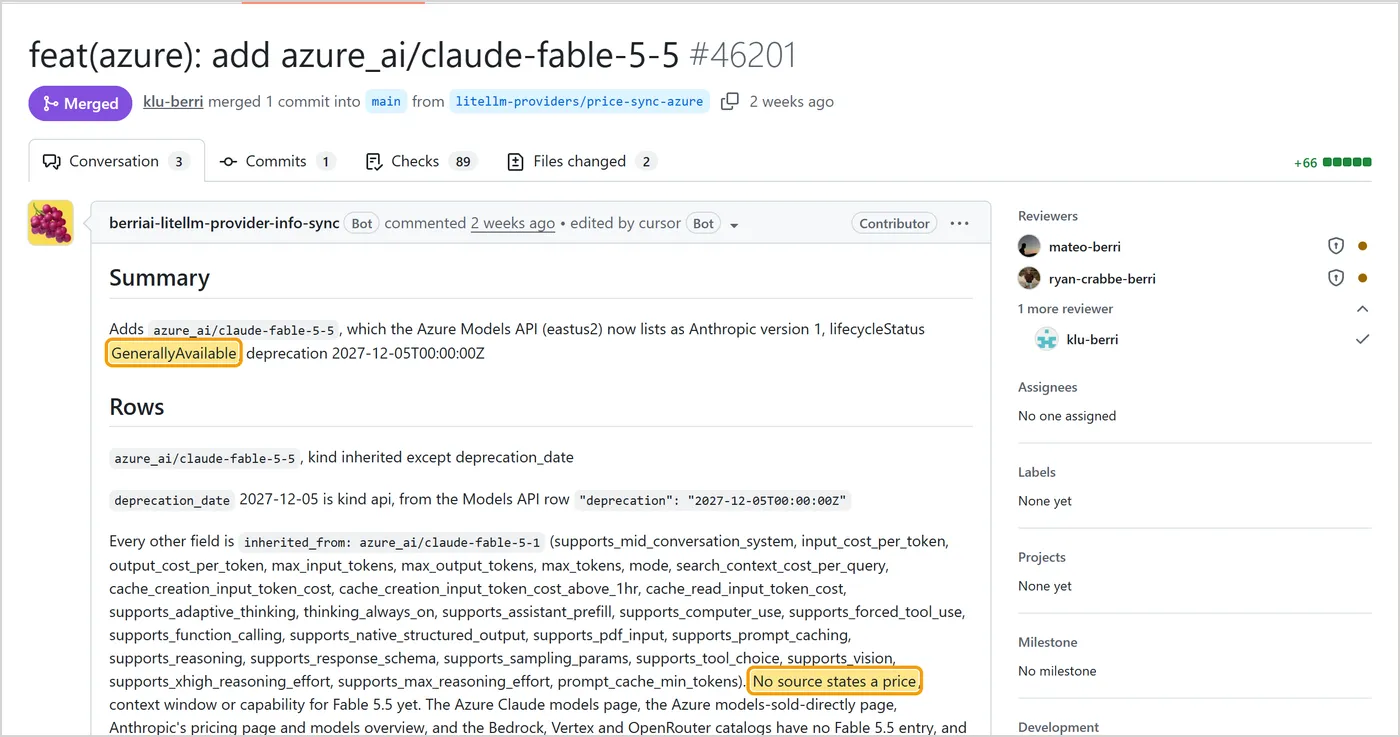
Task: Open ryan-crabbe-berri reviewer profile
Action: tap(1102, 279)
